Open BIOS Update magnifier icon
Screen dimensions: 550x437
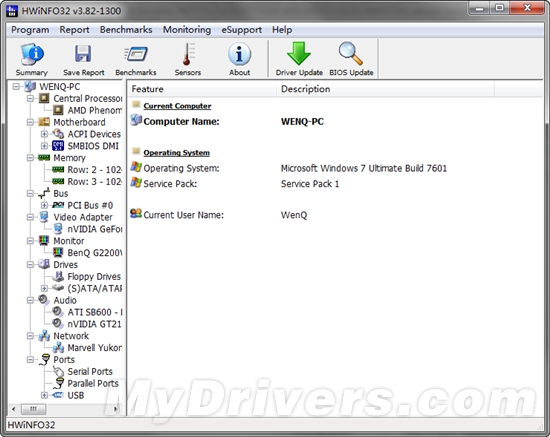click(351, 53)
